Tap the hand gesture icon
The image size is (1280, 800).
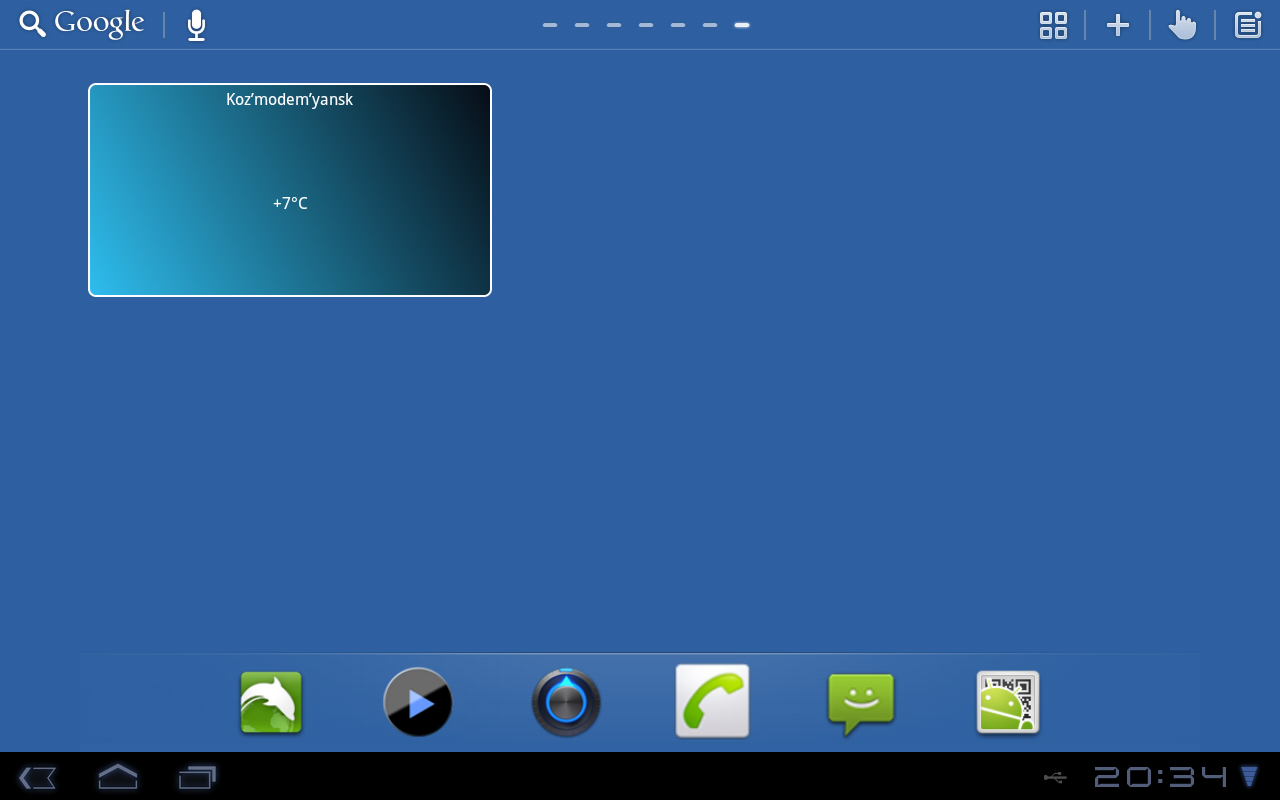coord(1182,25)
